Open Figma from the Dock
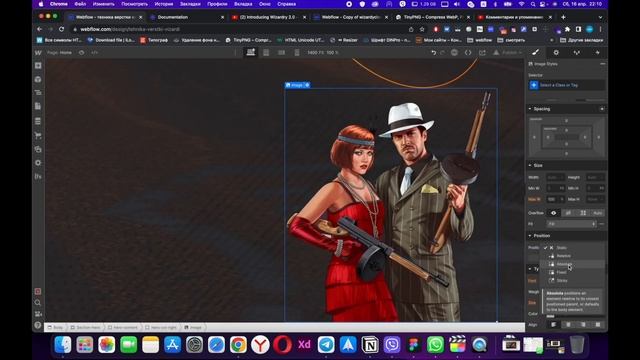 click(x=413, y=345)
